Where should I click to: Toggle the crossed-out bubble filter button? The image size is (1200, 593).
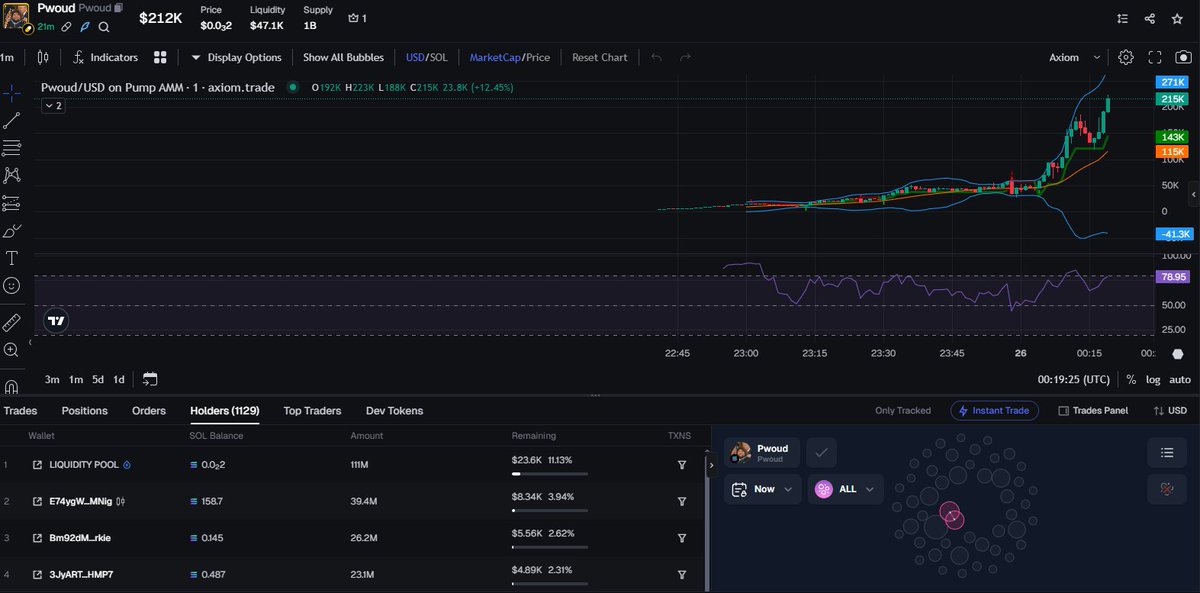1166,489
